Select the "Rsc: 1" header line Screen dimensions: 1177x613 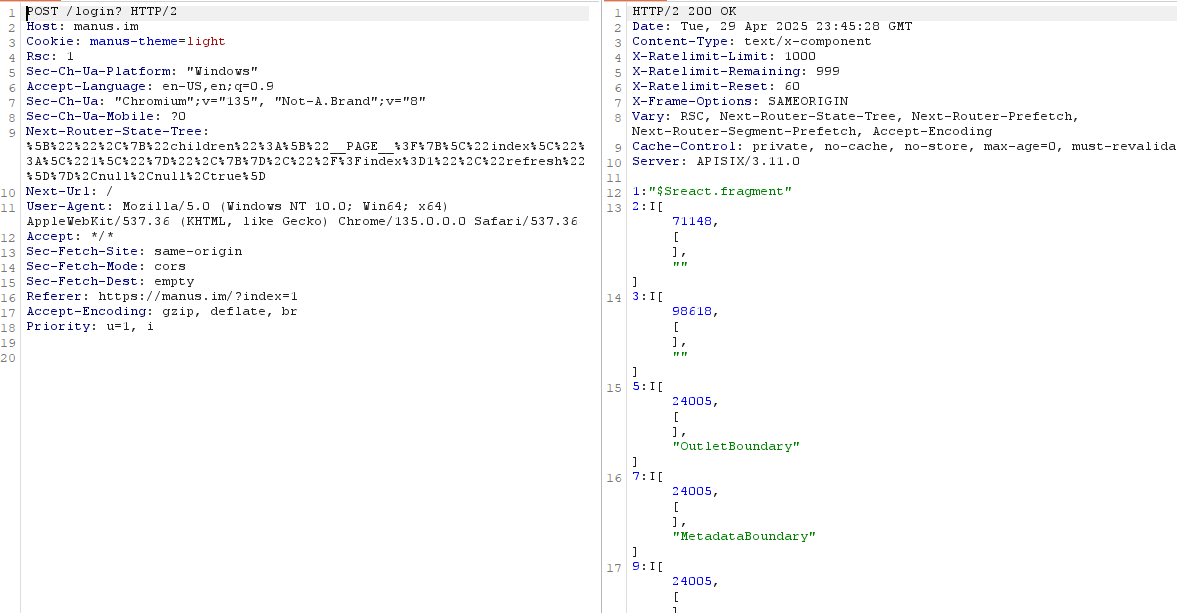50,56
